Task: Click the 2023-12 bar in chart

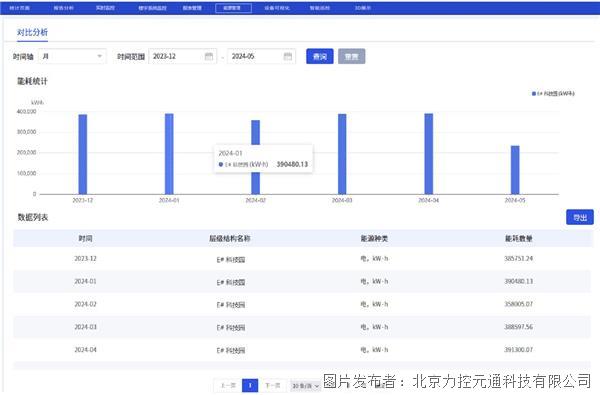Action: point(83,154)
